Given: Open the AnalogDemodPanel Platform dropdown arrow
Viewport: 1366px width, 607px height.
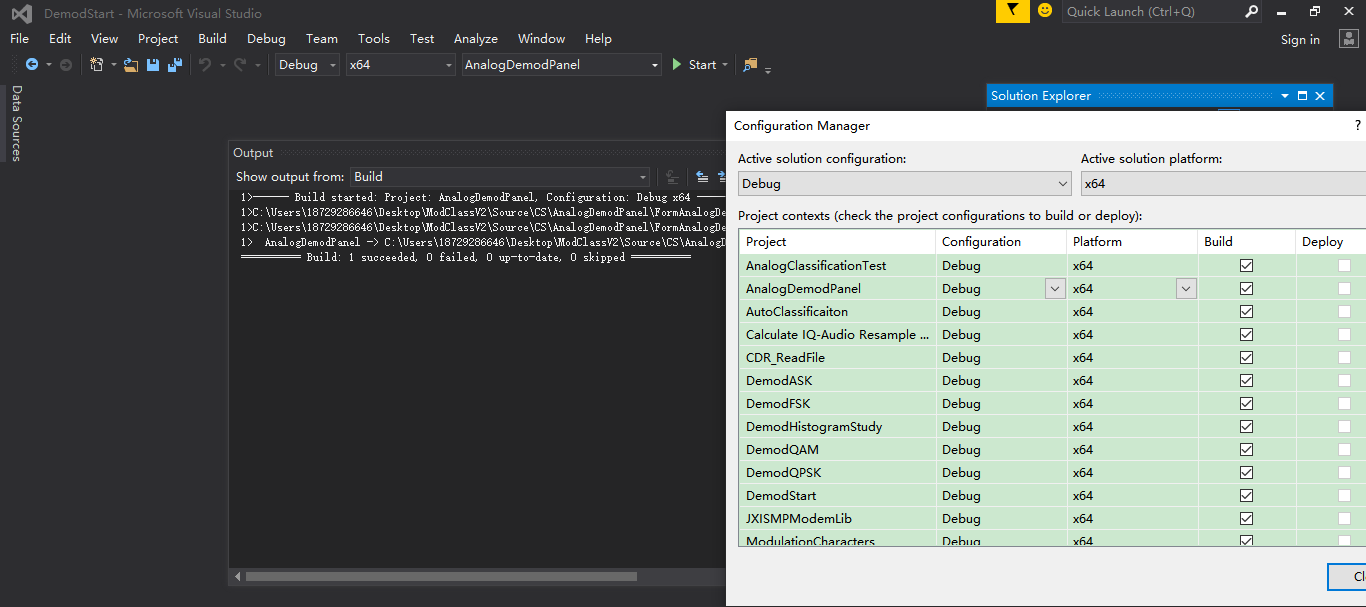Looking at the screenshot, I should 1186,289.
